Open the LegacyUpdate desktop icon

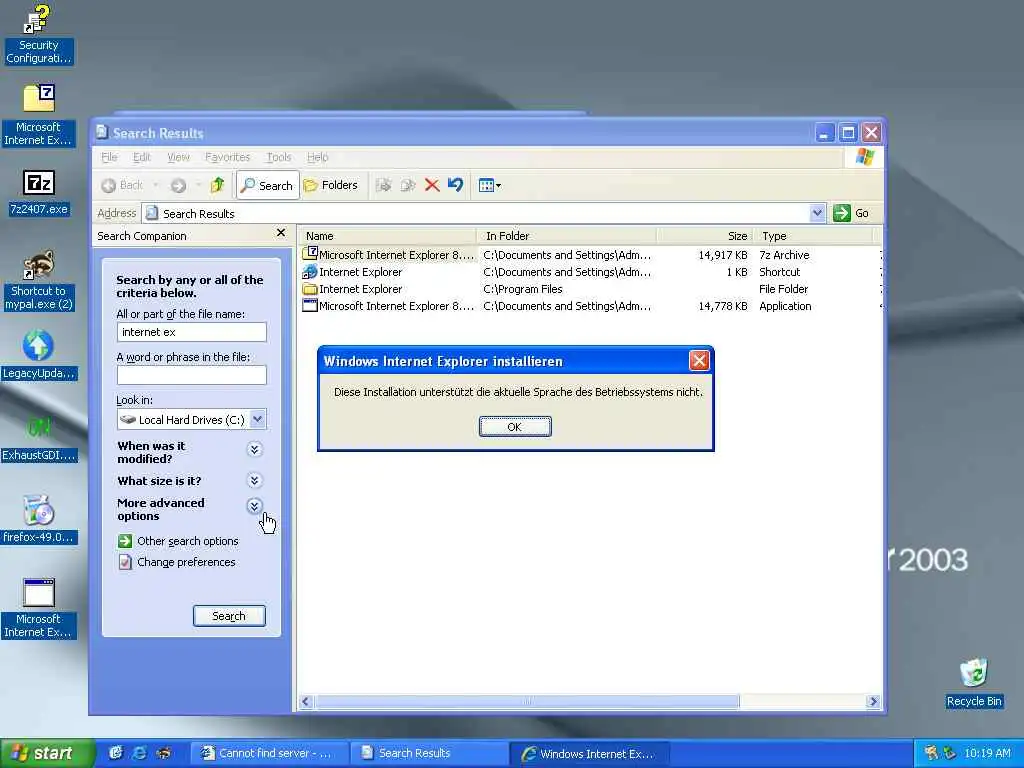tap(39, 356)
